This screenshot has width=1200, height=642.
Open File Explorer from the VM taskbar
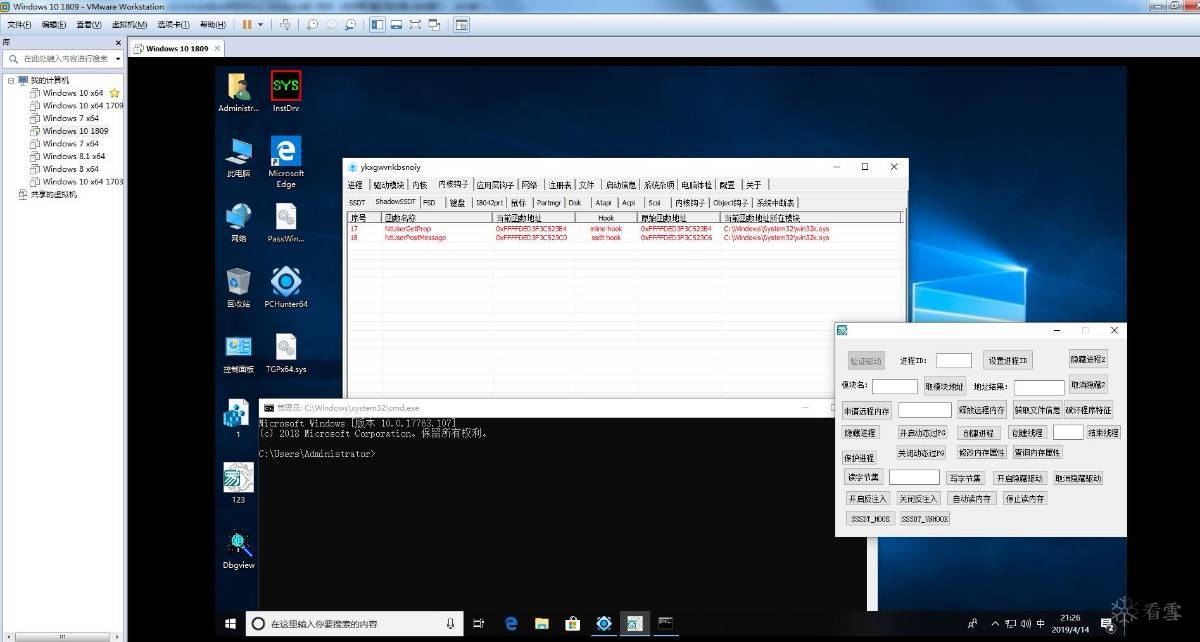pos(542,623)
